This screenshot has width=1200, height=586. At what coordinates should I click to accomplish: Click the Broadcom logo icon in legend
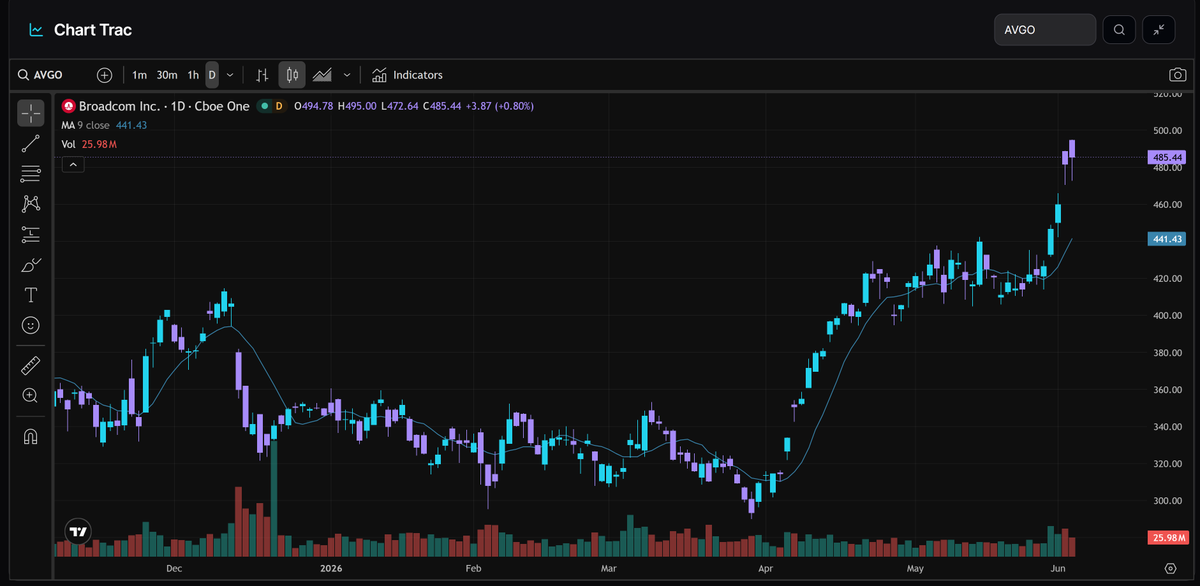(x=69, y=106)
